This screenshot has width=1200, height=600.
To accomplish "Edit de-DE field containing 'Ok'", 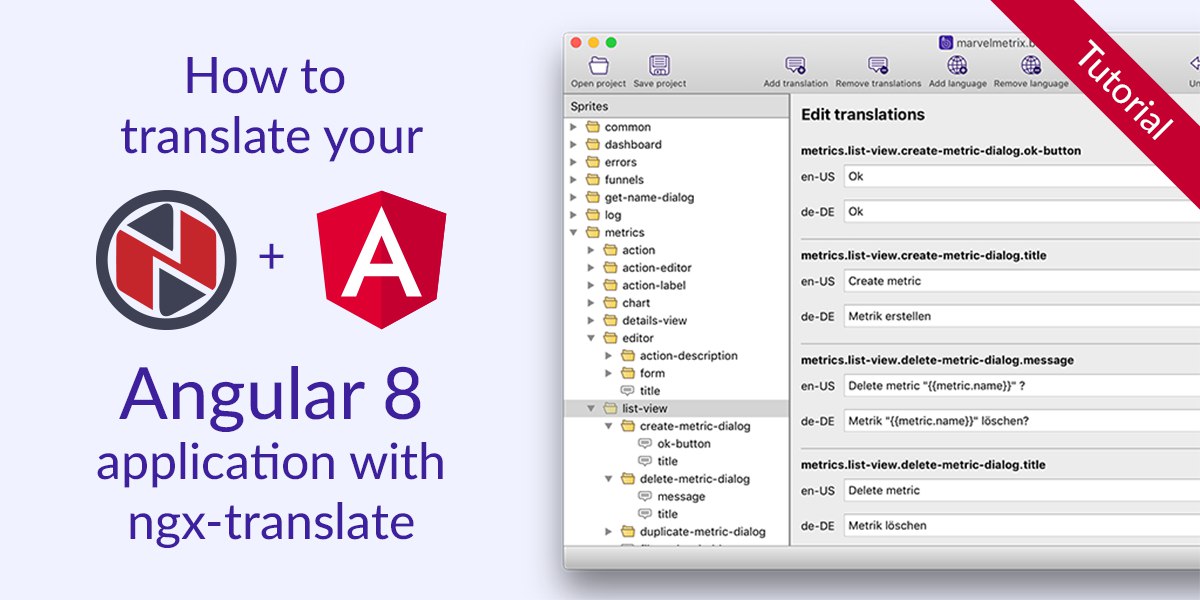I will click(1021, 211).
